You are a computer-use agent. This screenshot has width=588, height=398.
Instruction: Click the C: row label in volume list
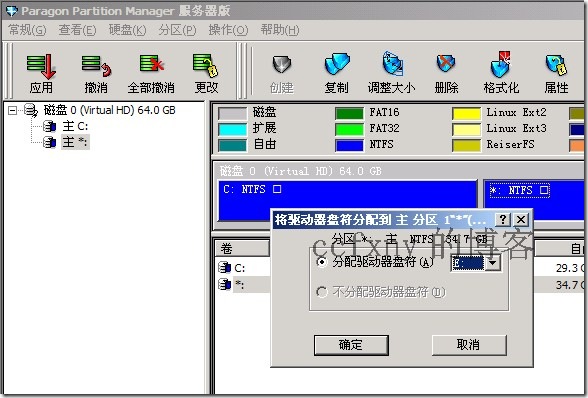click(240, 268)
